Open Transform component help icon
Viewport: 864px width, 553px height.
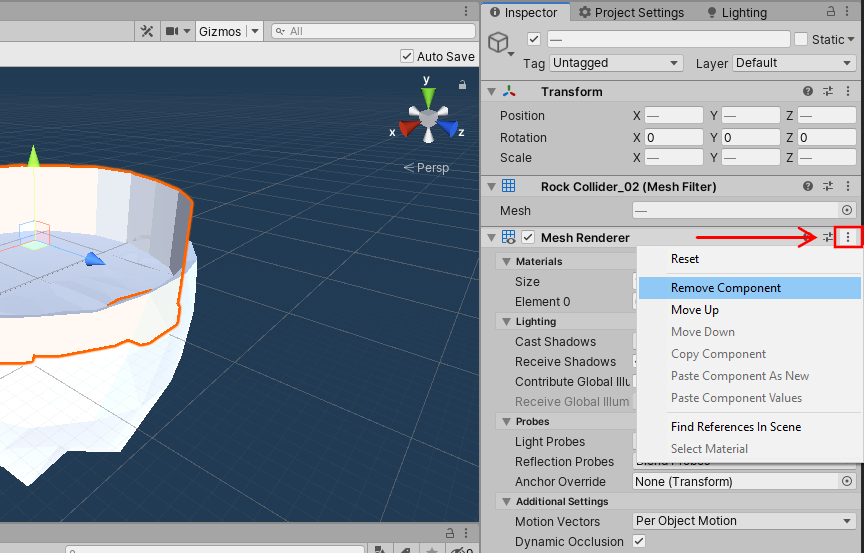(808, 91)
